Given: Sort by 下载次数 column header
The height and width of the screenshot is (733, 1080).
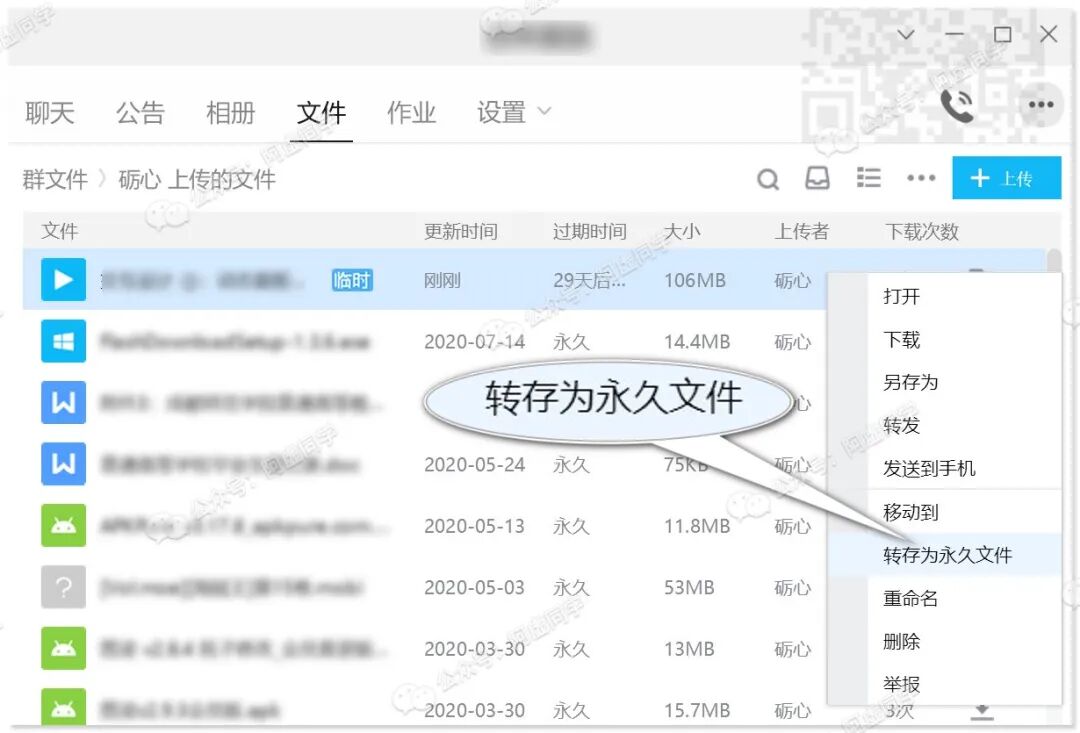Looking at the screenshot, I should click(922, 231).
